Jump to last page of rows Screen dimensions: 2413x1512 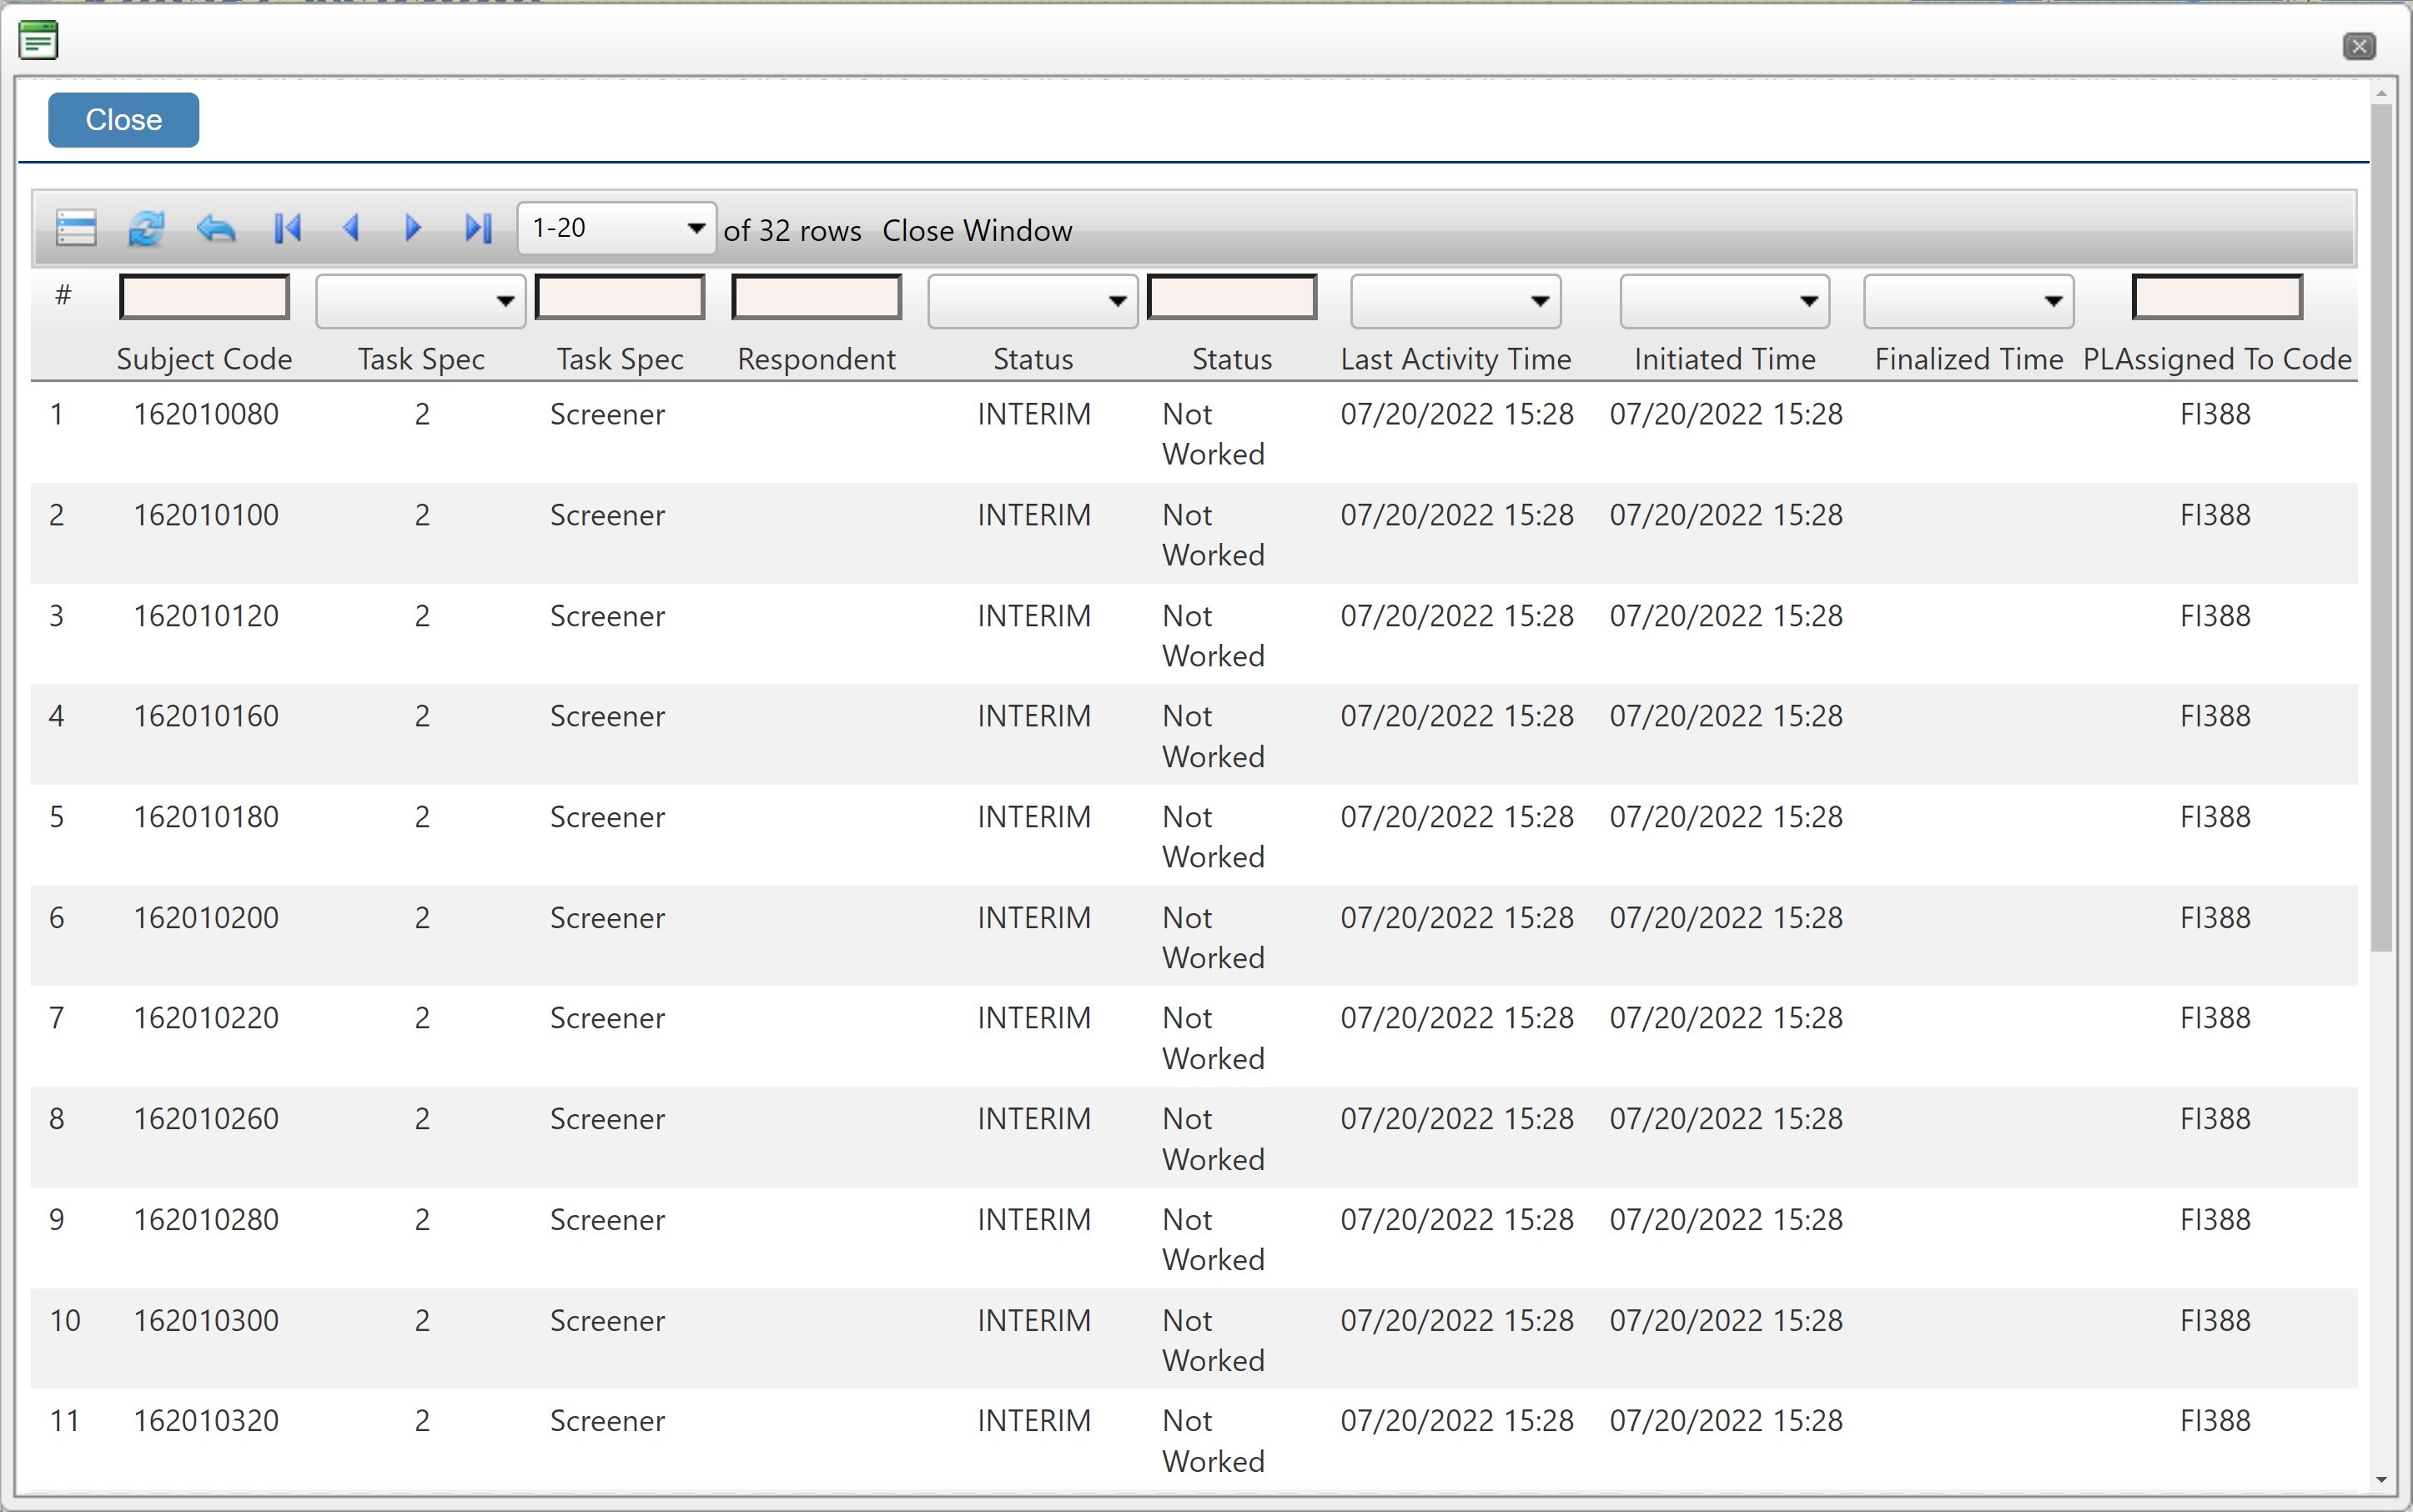pos(478,228)
